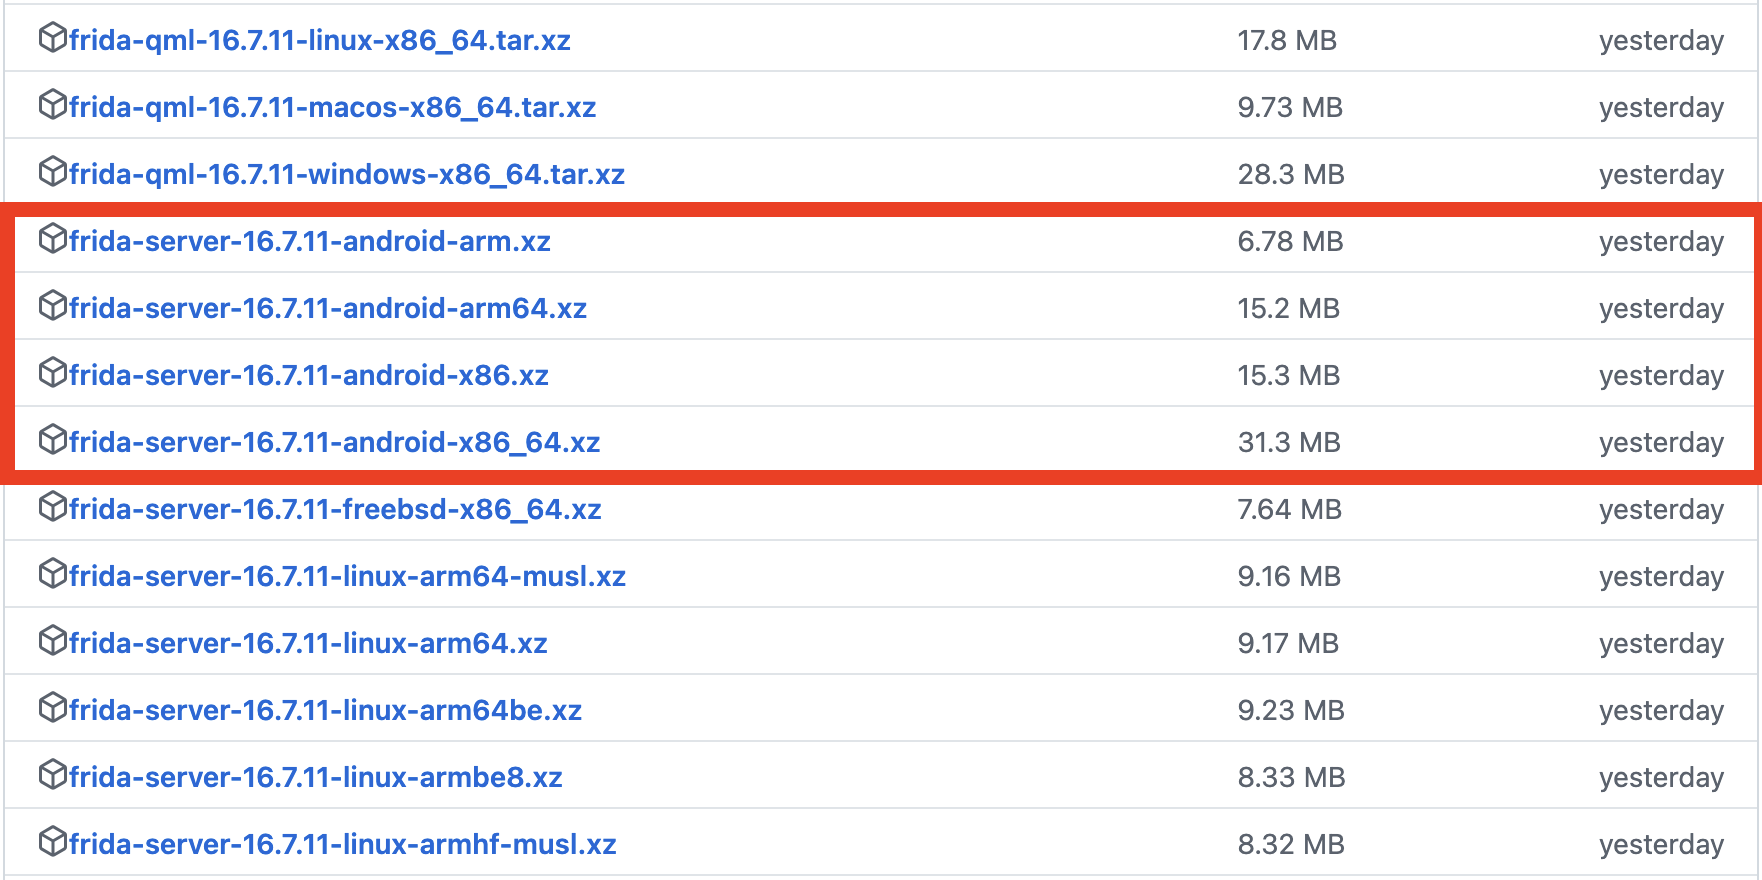
Task: Click package icon beside frida-server-16.7.11-freebsd-x86_64.xz
Action: (x=52, y=507)
